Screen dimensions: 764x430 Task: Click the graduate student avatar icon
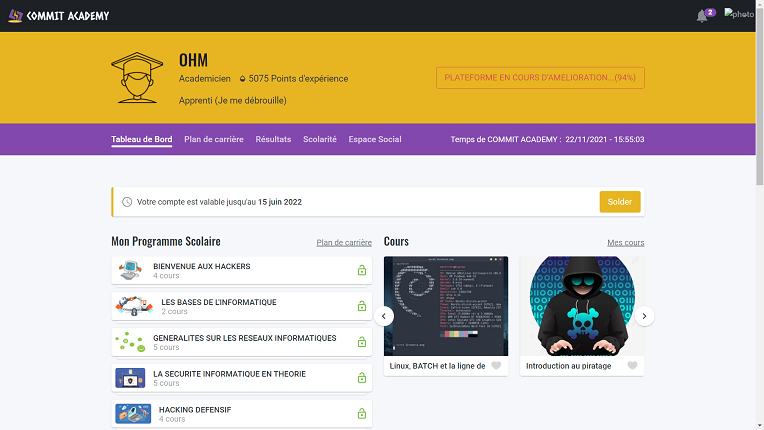(137, 77)
